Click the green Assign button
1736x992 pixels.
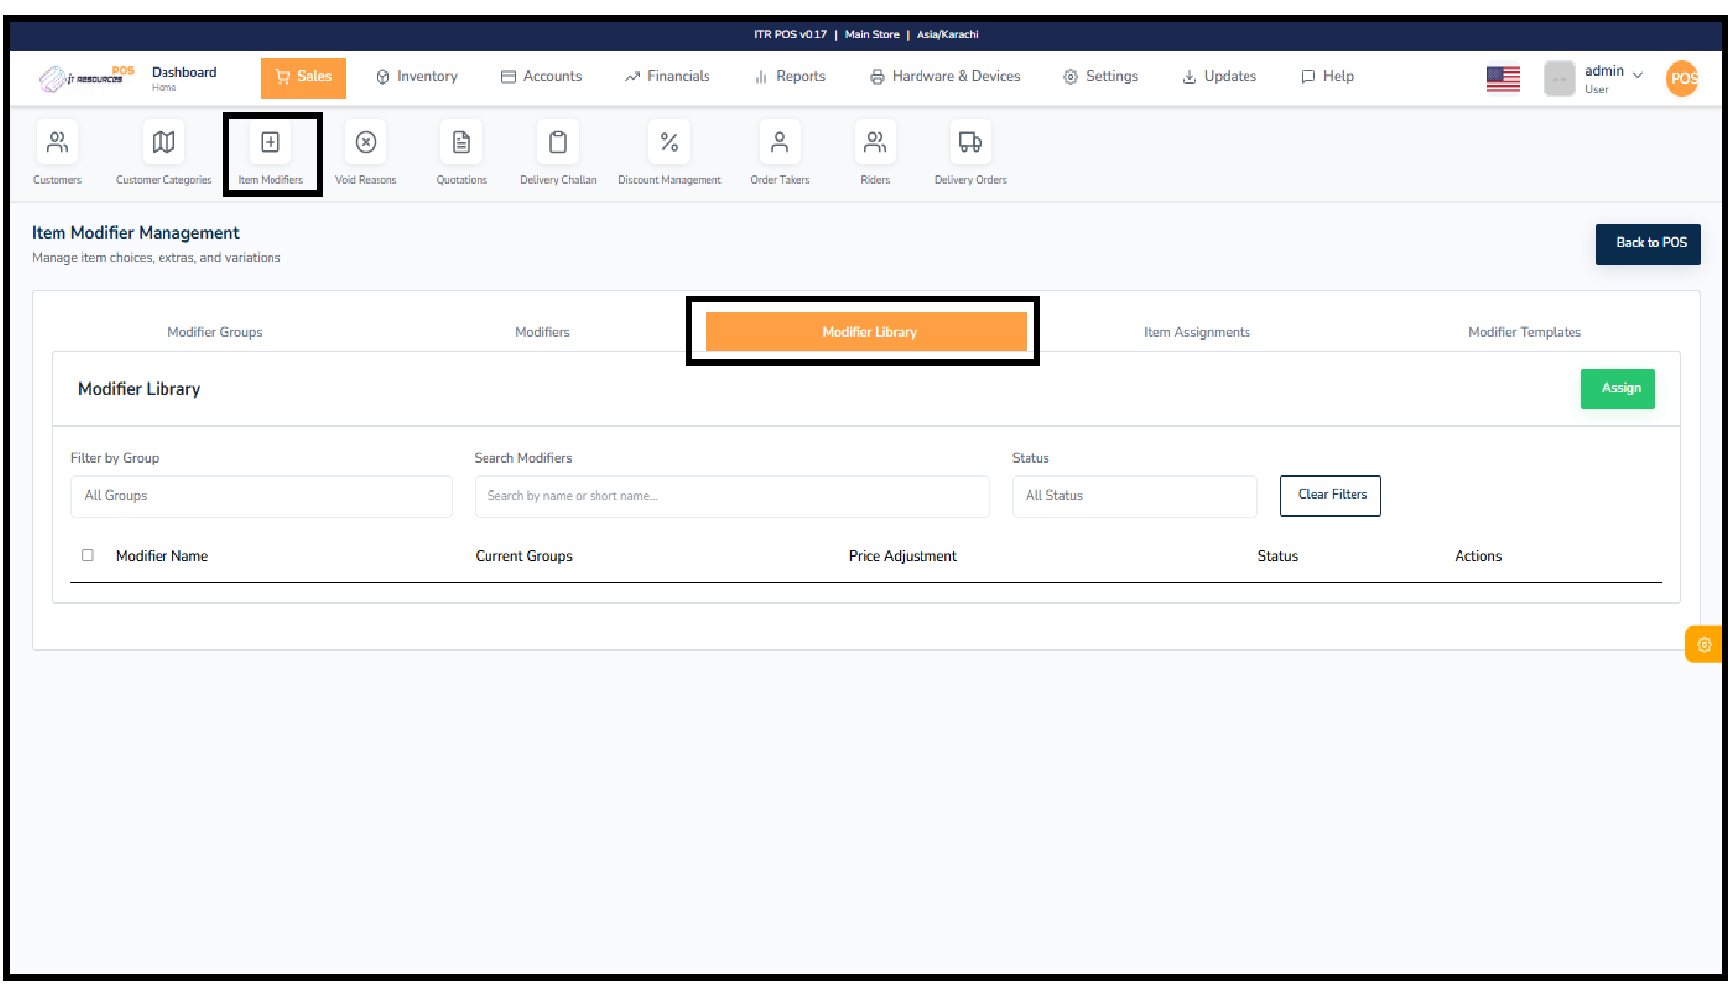click(x=1617, y=389)
